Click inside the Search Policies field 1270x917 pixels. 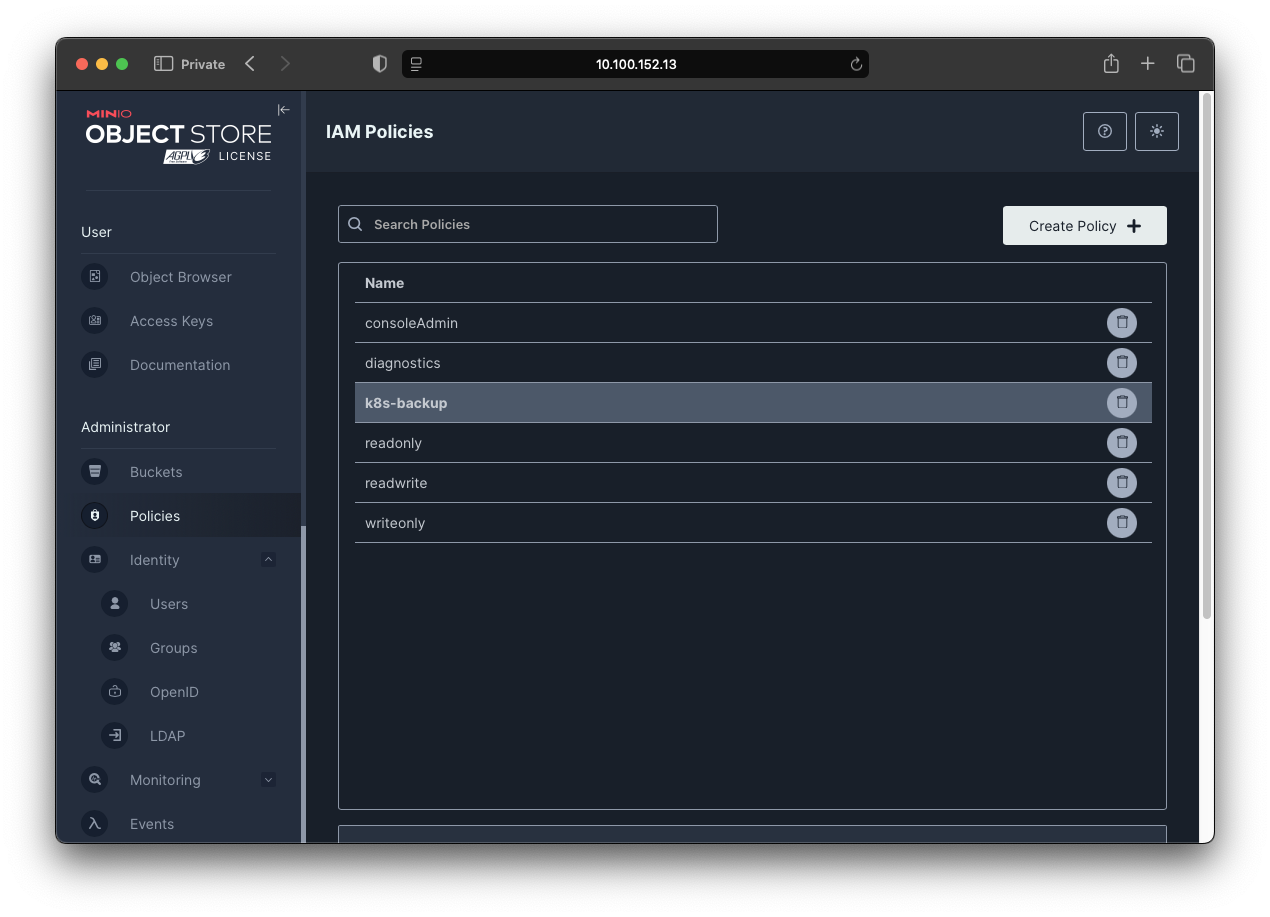coord(527,224)
